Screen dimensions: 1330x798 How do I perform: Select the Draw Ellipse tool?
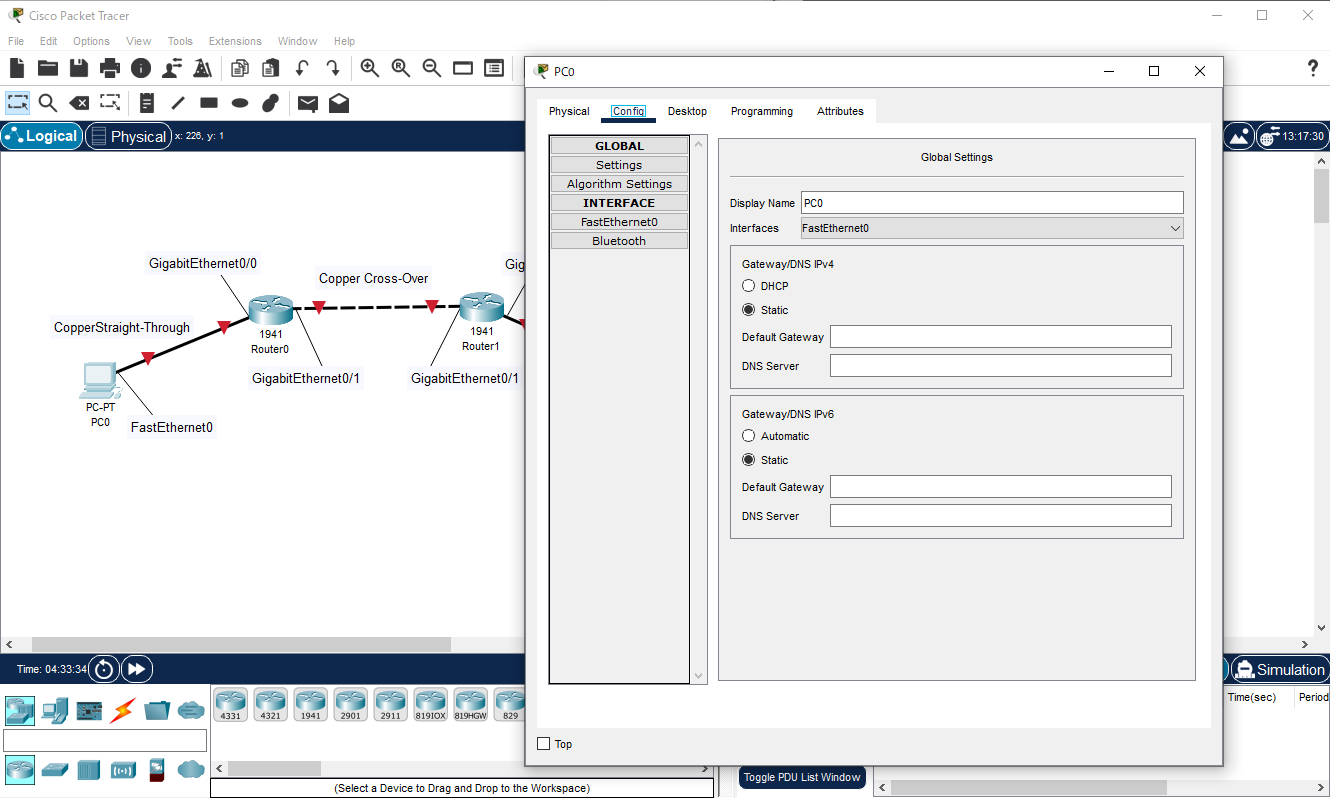pyautogui.click(x=240, y=103)
